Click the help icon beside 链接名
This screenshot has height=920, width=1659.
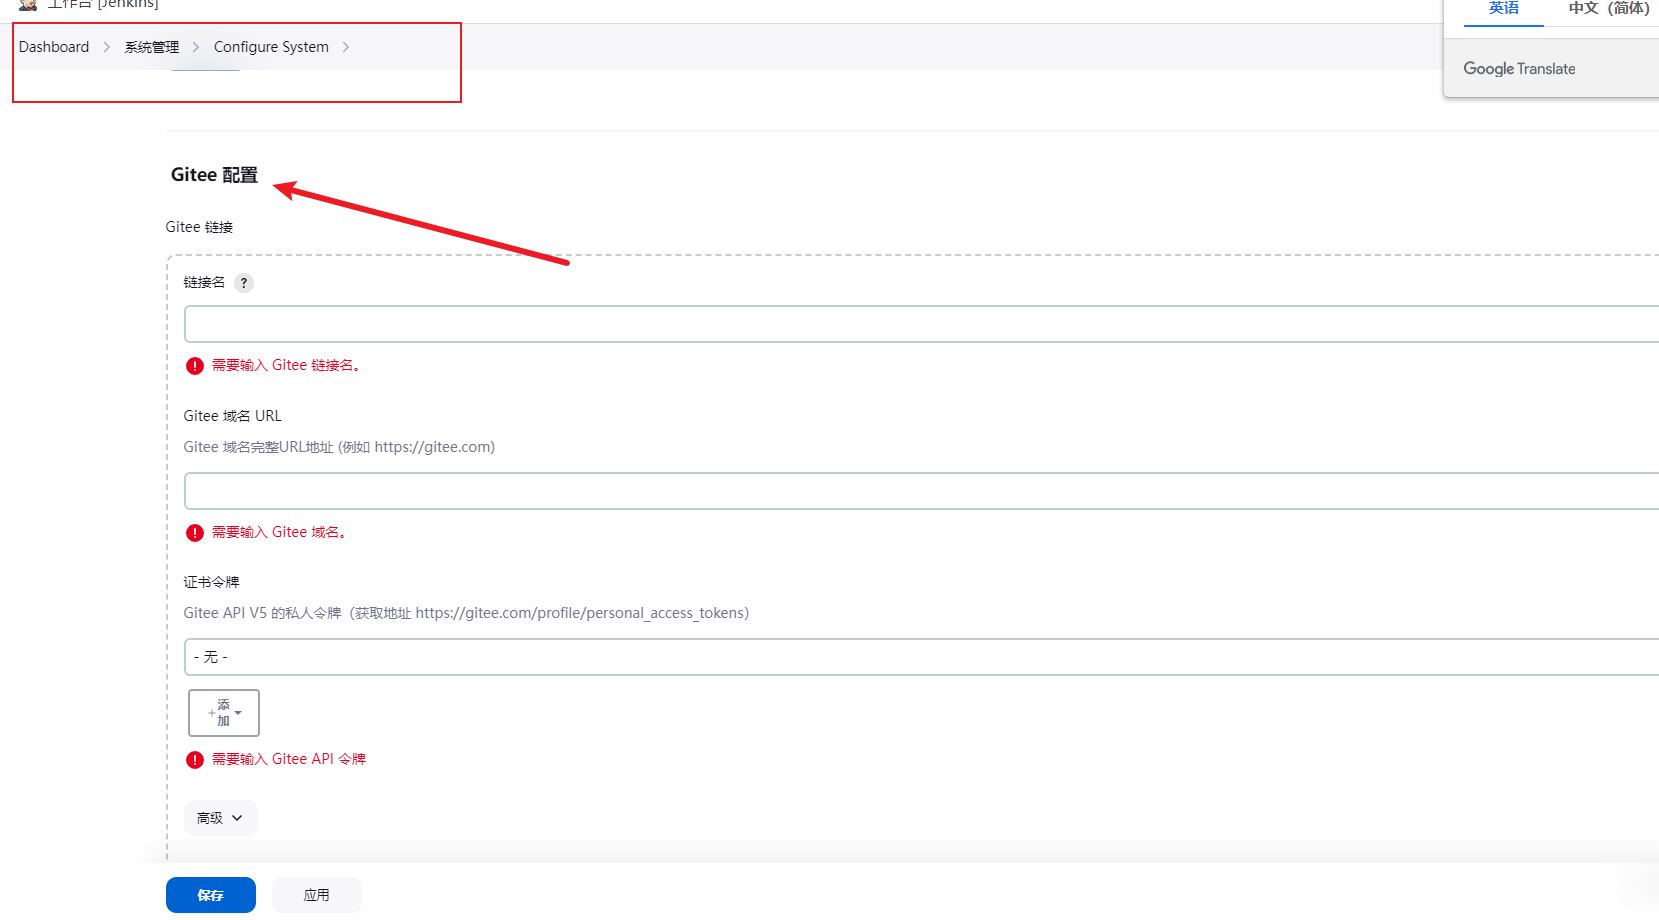(x=244, y=283)
